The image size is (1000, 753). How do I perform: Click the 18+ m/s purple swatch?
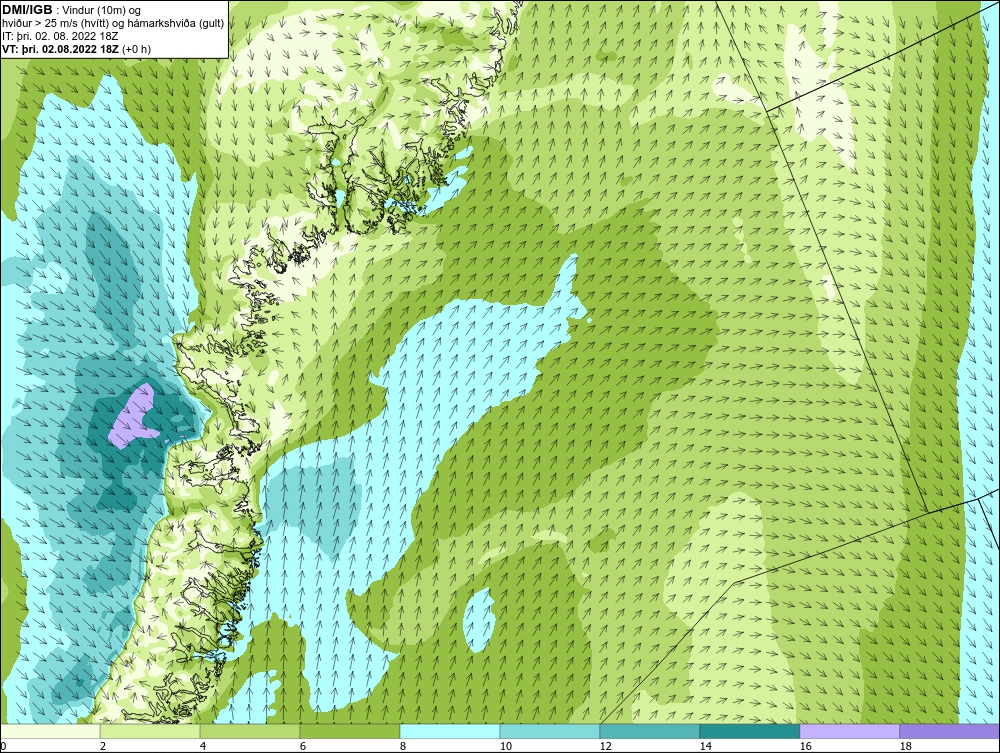coord(950,731)
